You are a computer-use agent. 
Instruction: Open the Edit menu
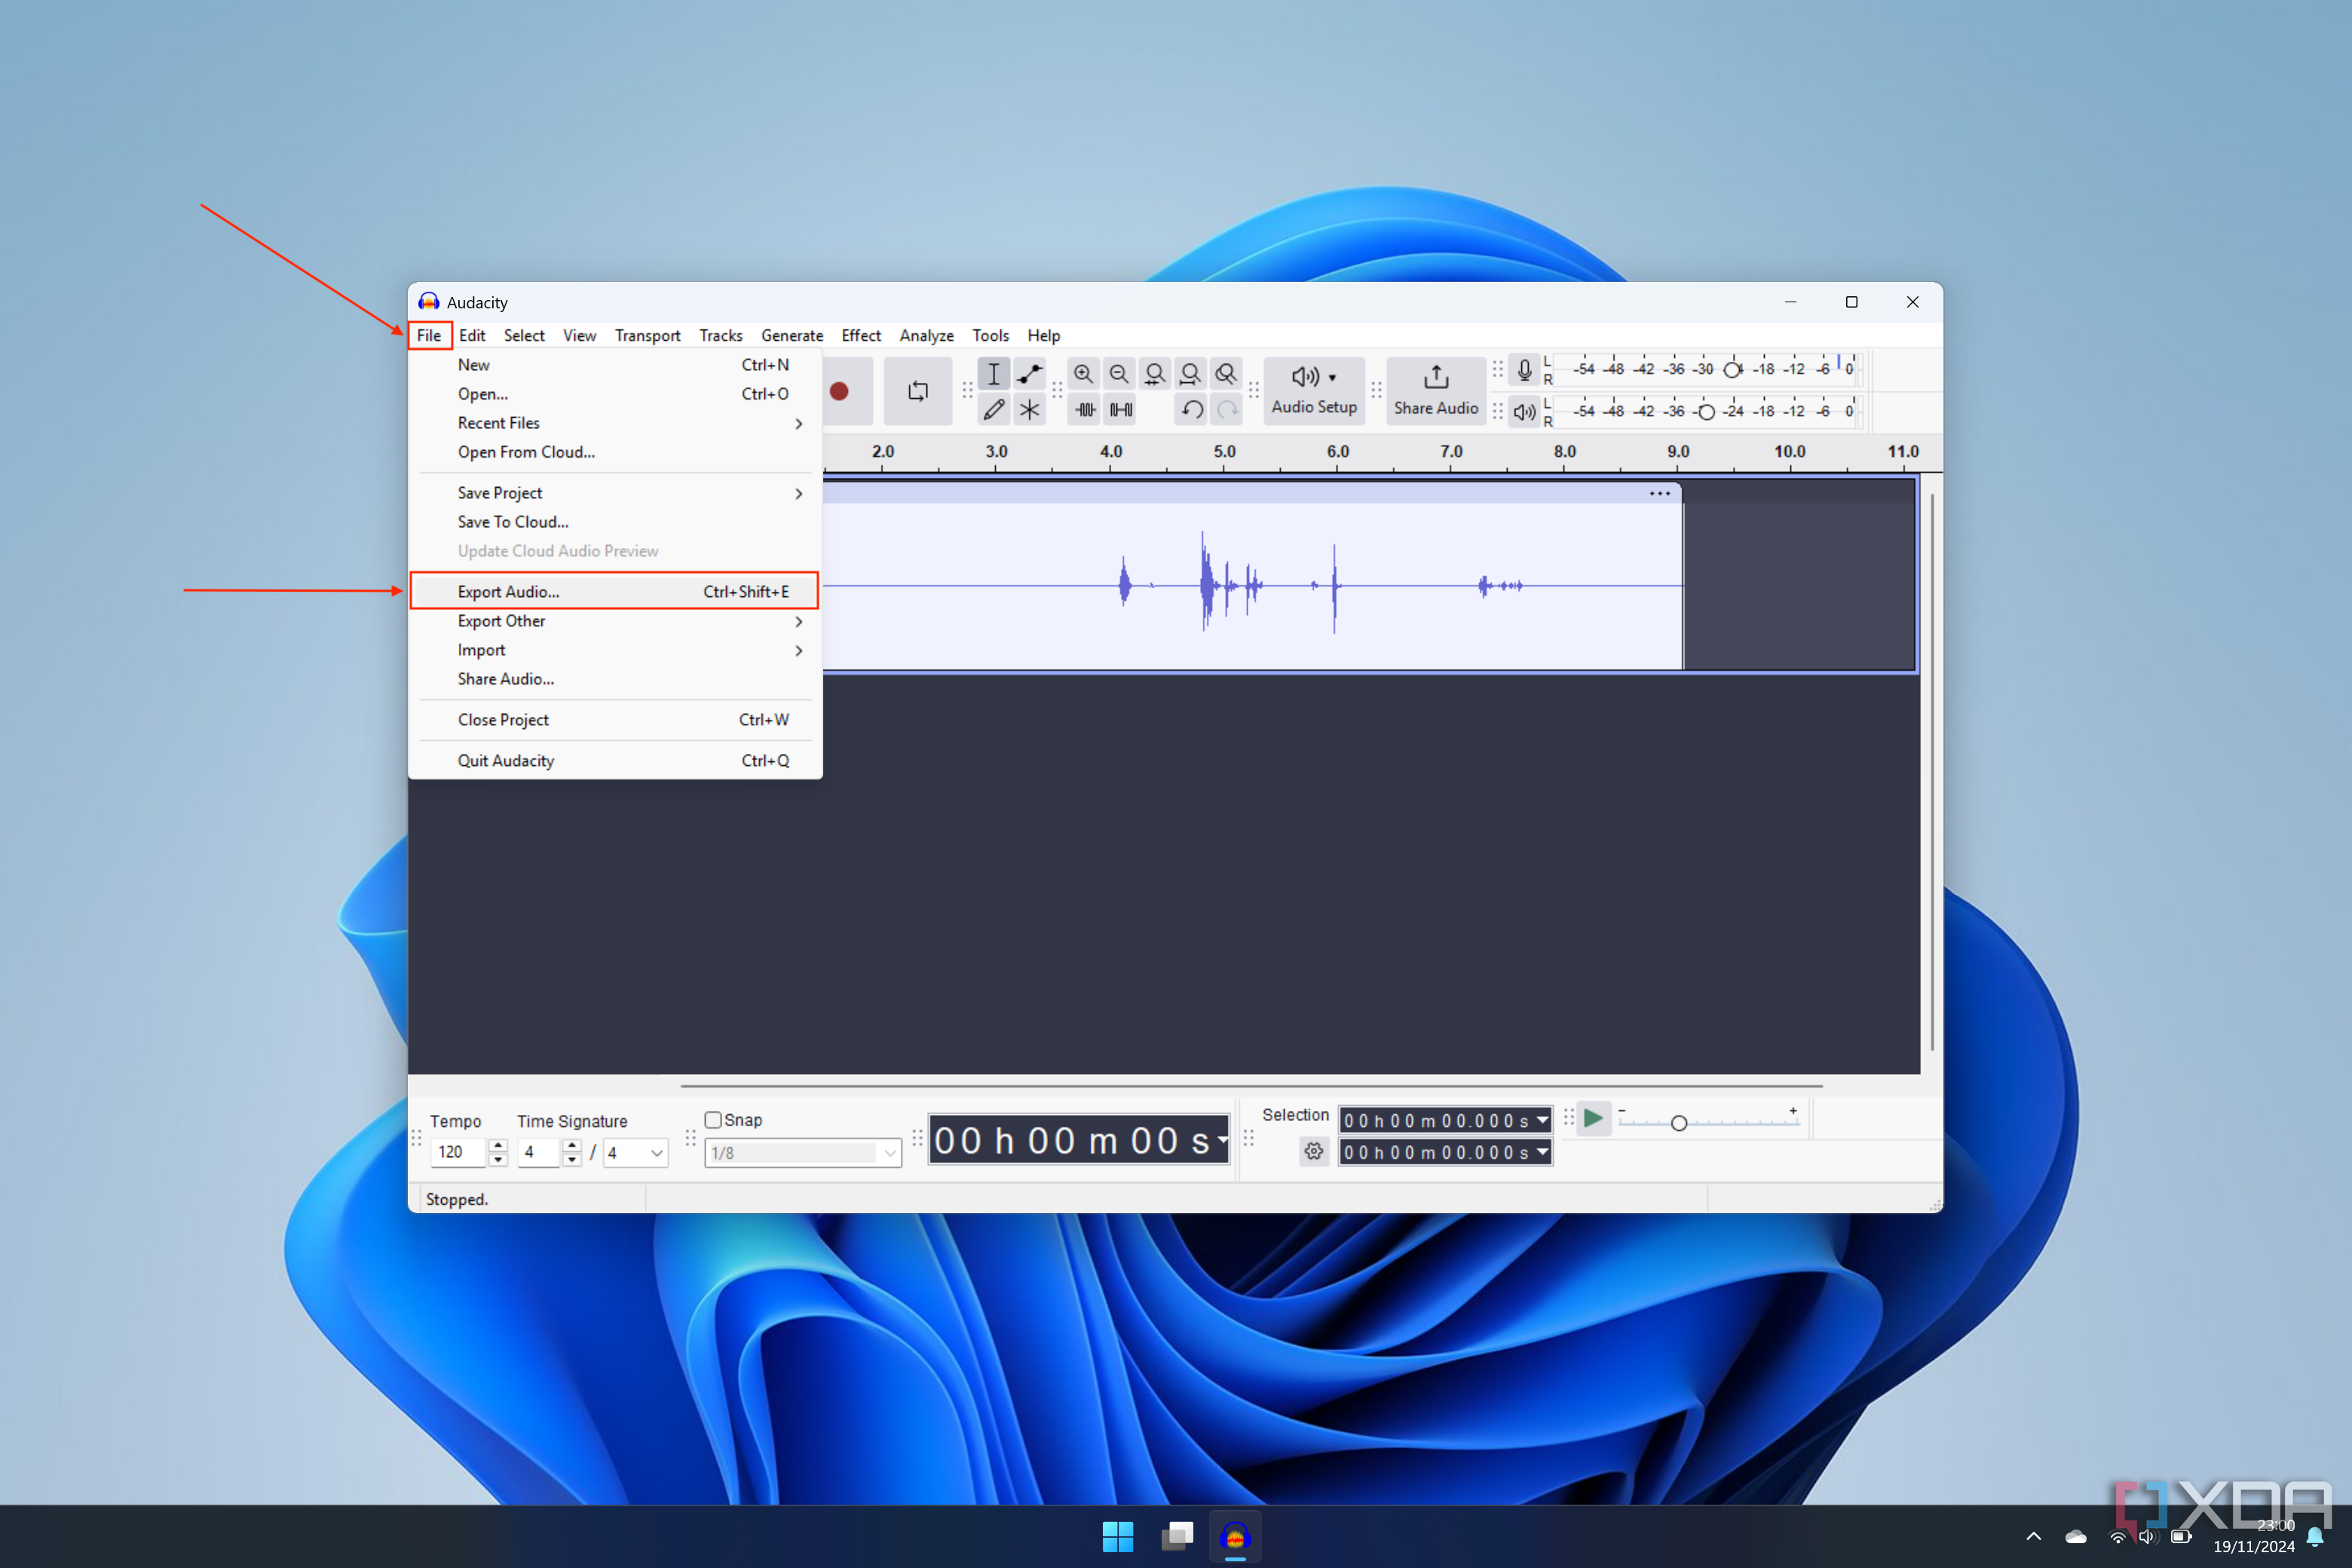472,335
